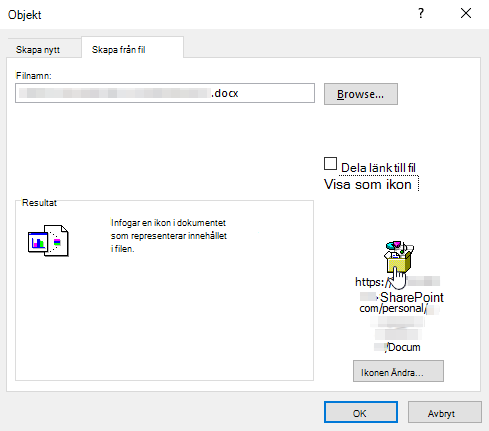
Task: Cancel via the Avbryt button
Action: [445, 412]
